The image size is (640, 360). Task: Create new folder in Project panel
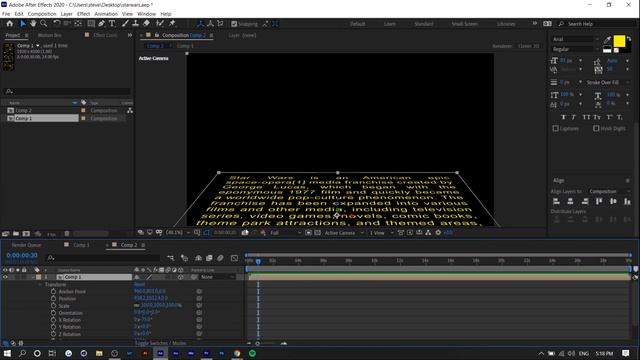(16, 234)
